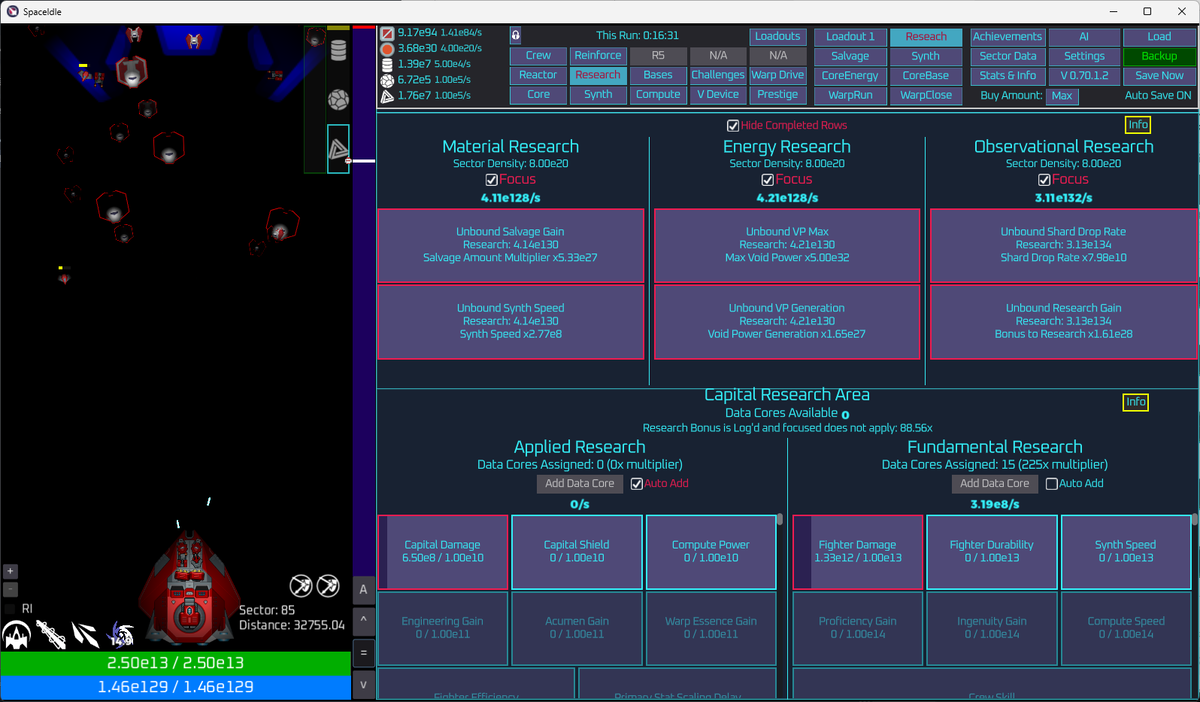Screen dimensions: 1200x702
Task: Toggle Material Research Focus checkbox
Action: click(x=491, y=180)
